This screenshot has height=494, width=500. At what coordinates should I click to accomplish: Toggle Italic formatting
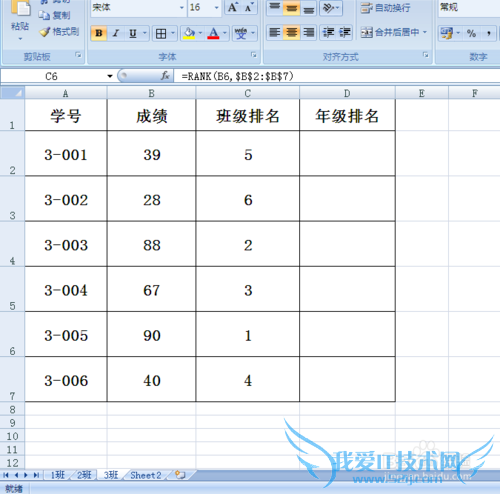click(115, 33)
